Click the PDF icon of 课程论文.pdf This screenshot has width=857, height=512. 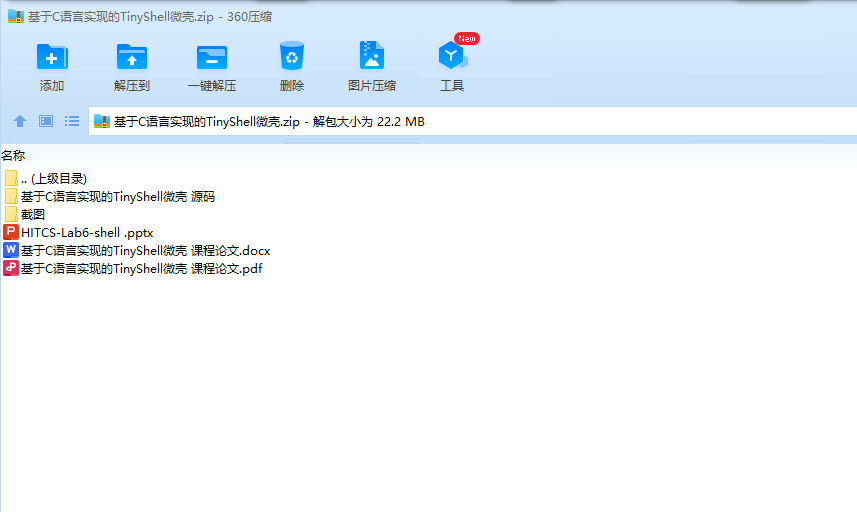point(10,268)
